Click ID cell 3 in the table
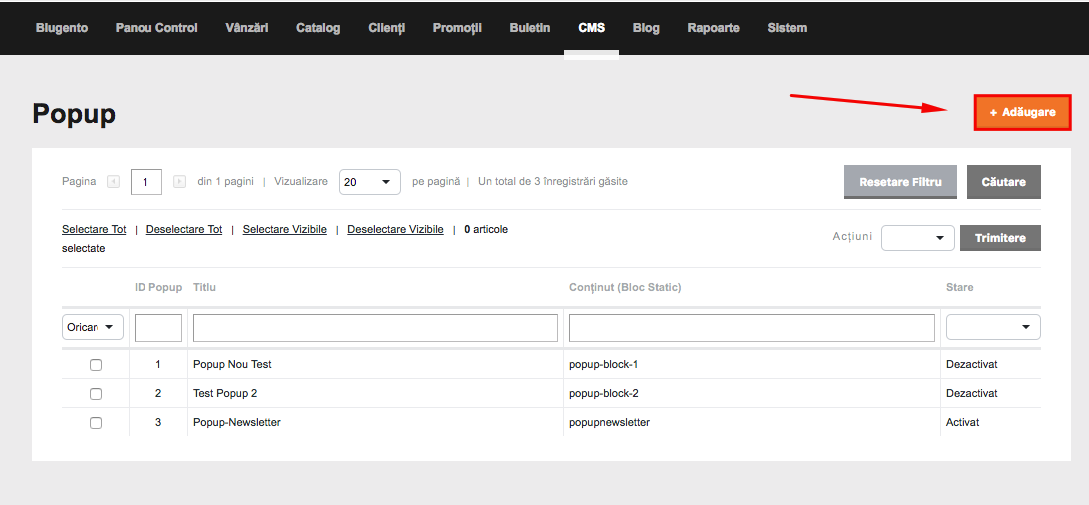 coord(158,422)
